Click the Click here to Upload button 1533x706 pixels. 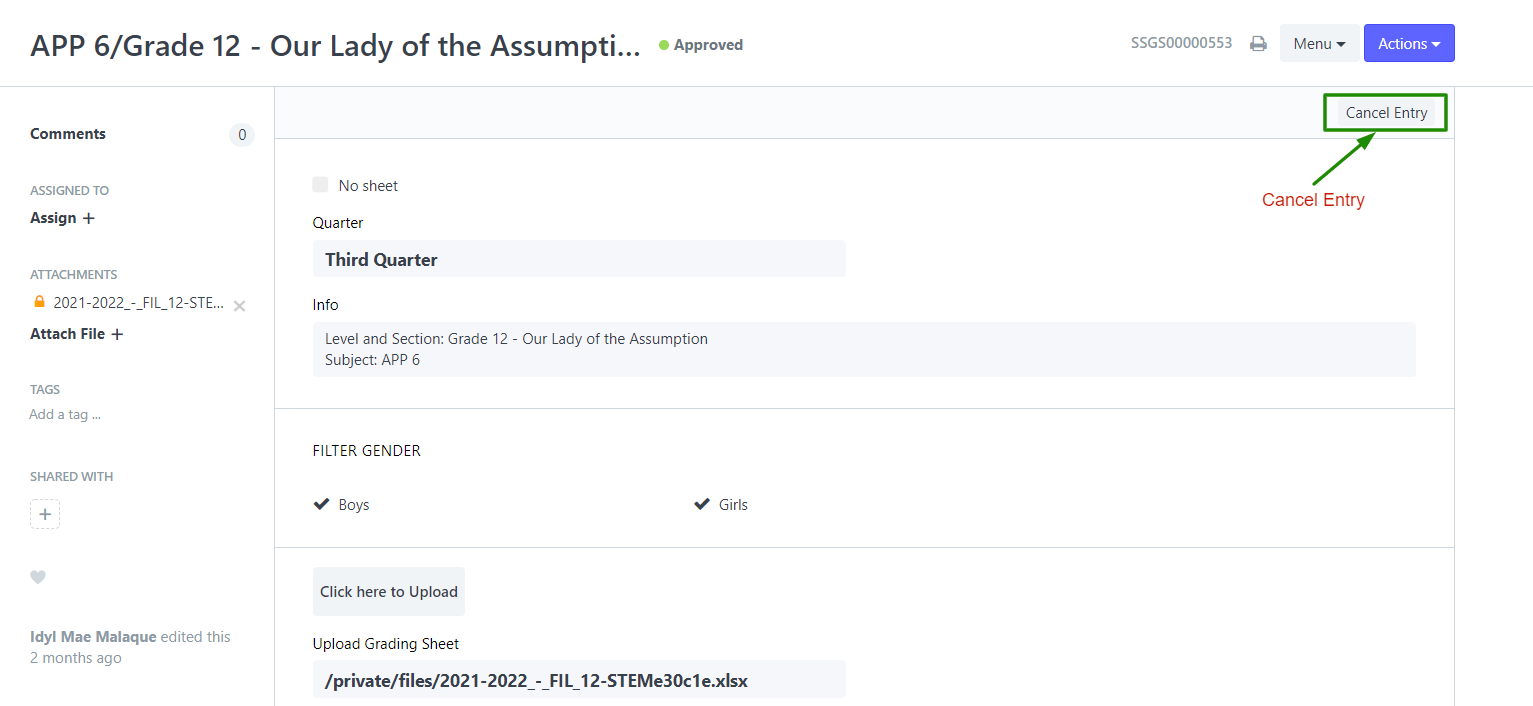tap(389, 591)
